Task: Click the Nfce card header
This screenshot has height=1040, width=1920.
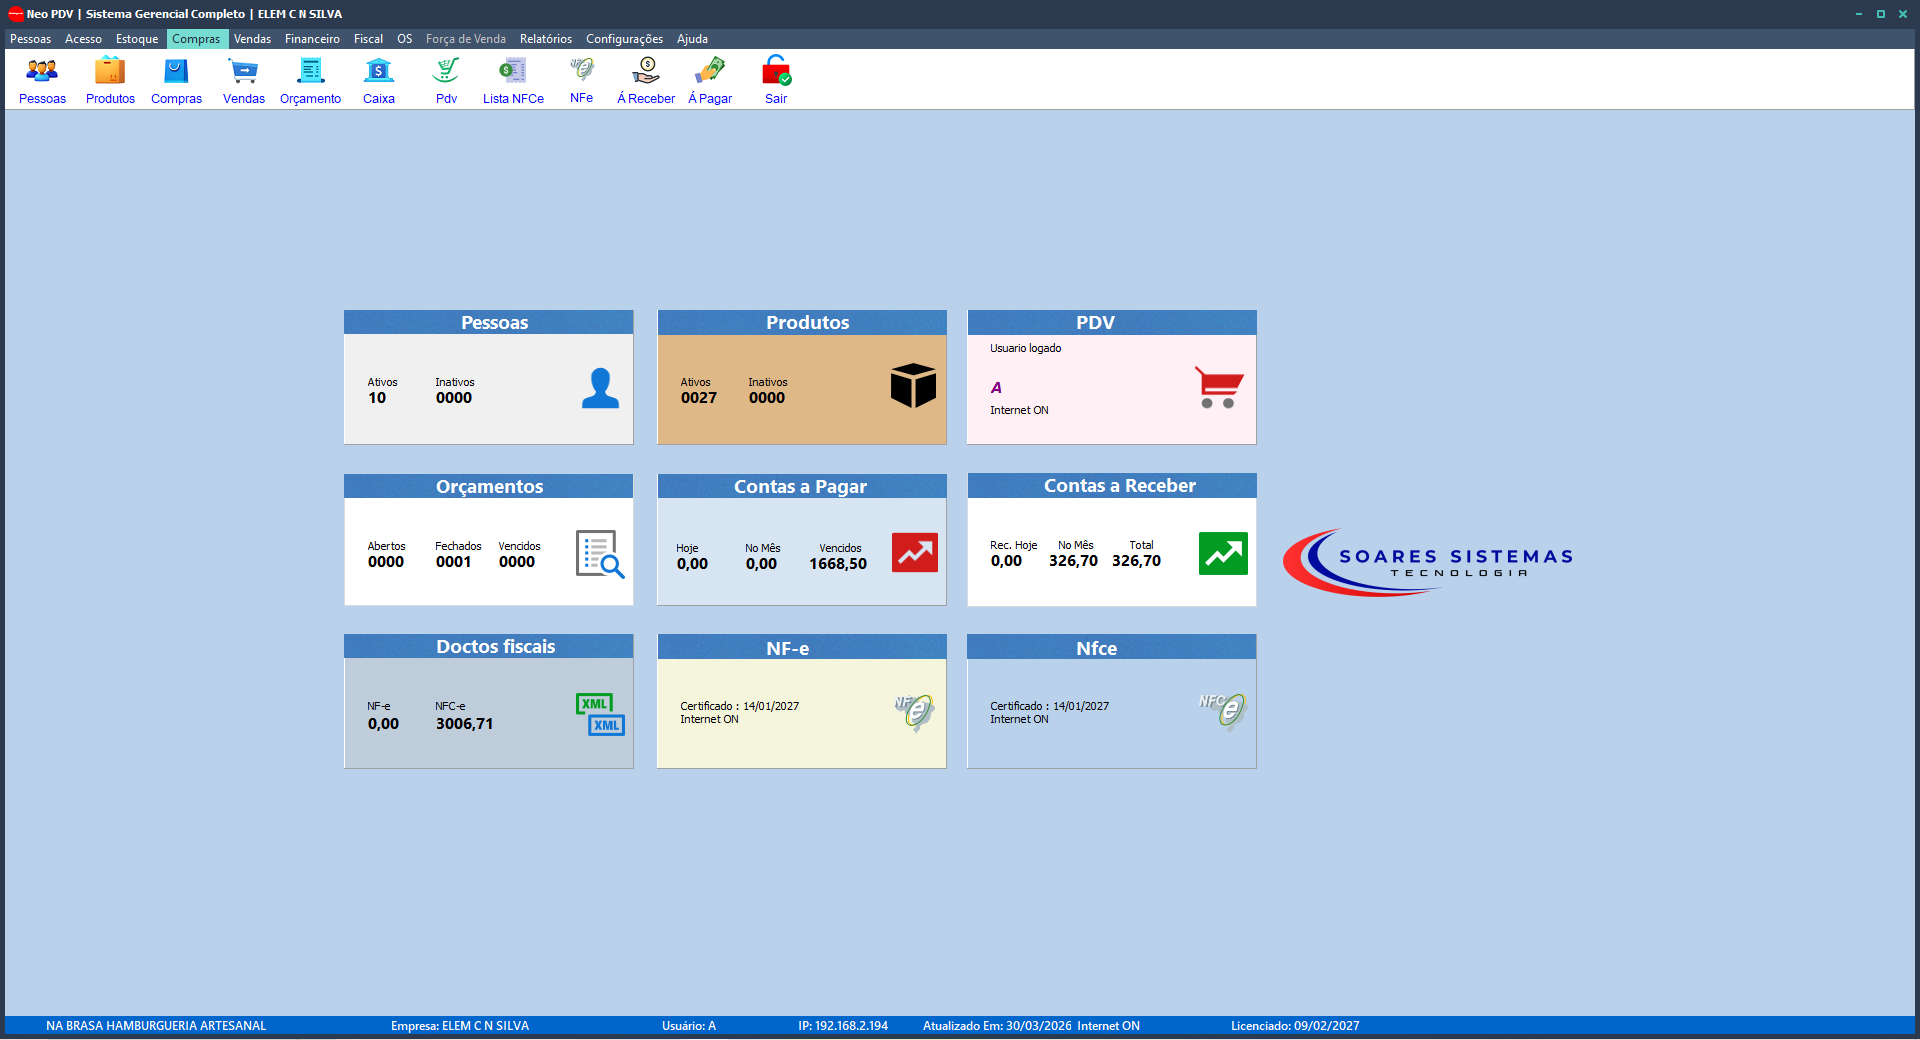Action: pyautogui.click(x=1112, y=647)
